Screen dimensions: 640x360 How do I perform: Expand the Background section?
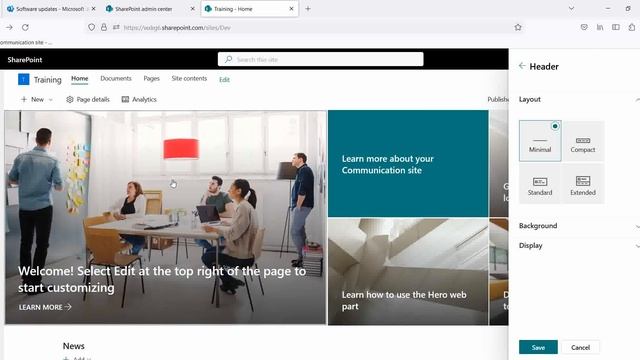(x=579, y=226)
